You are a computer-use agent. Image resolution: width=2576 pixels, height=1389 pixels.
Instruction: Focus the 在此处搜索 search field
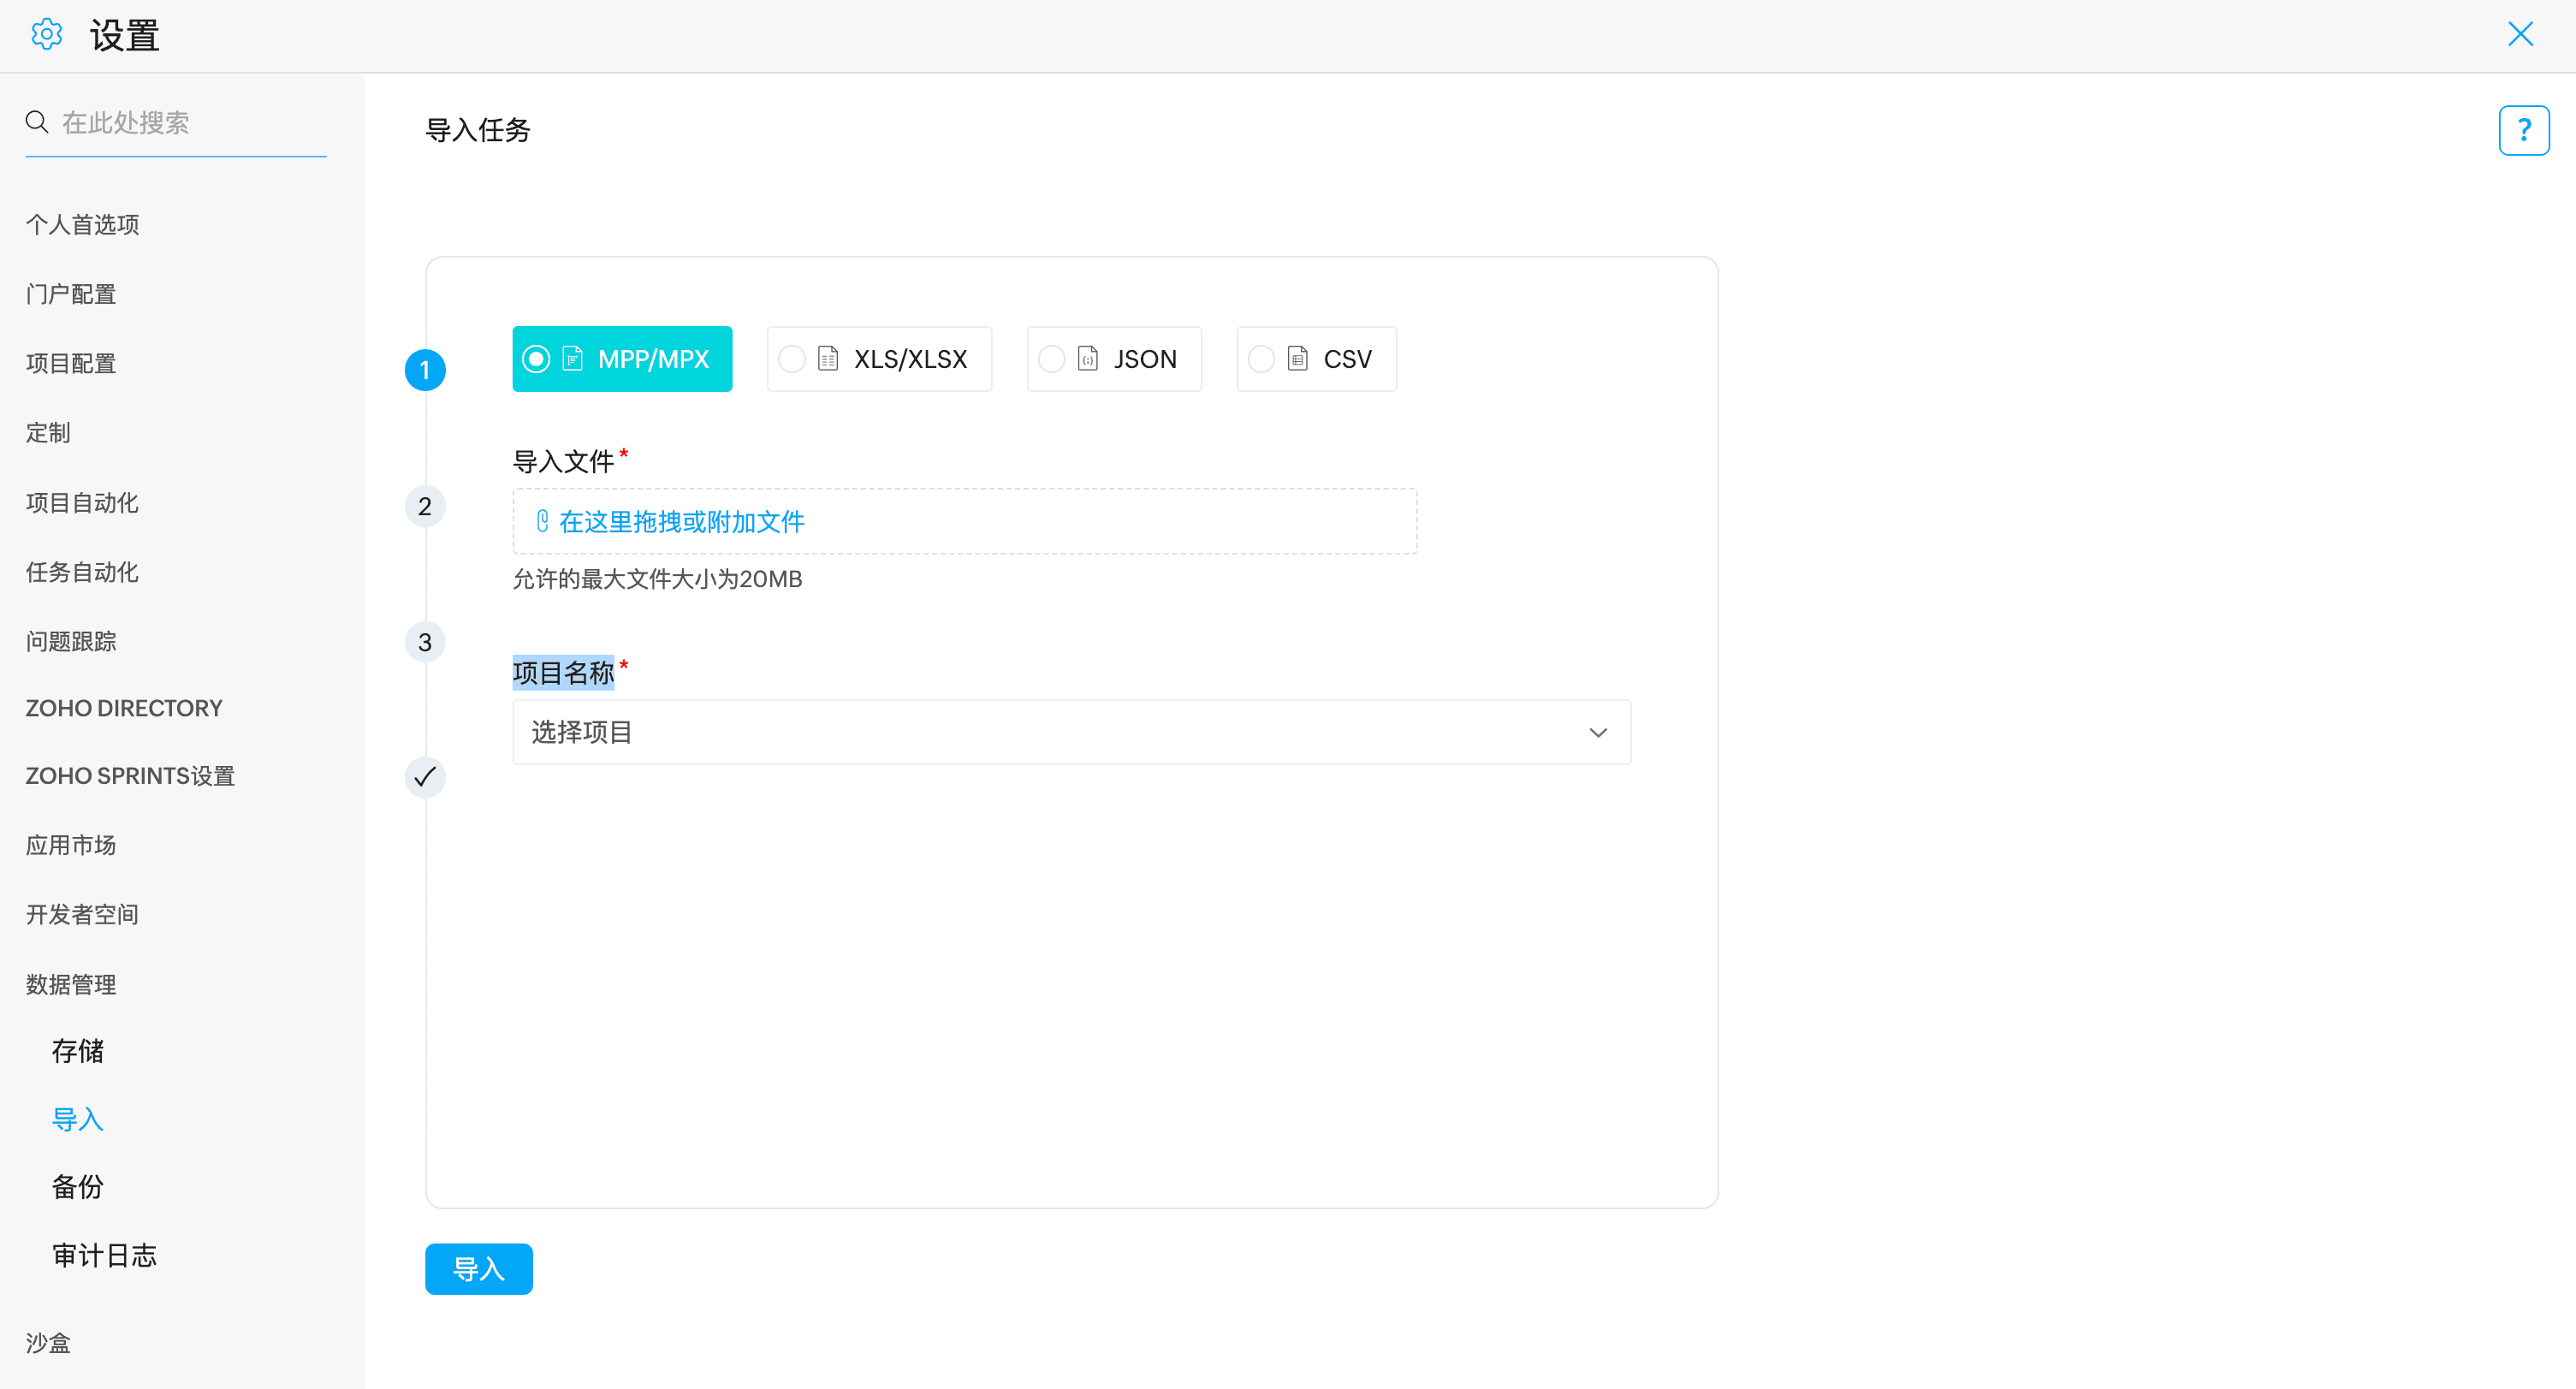pos(190,122)
